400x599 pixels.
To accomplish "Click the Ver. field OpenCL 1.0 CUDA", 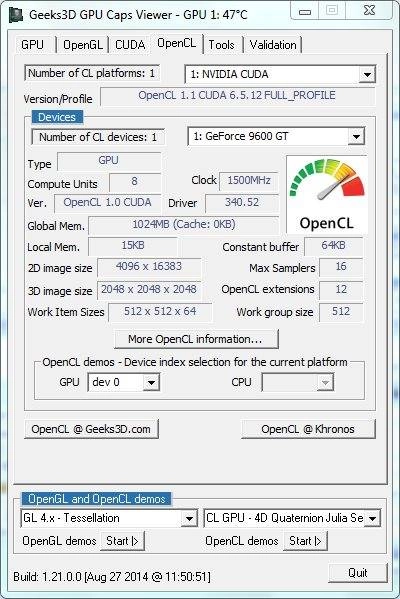I will (107, 203).
